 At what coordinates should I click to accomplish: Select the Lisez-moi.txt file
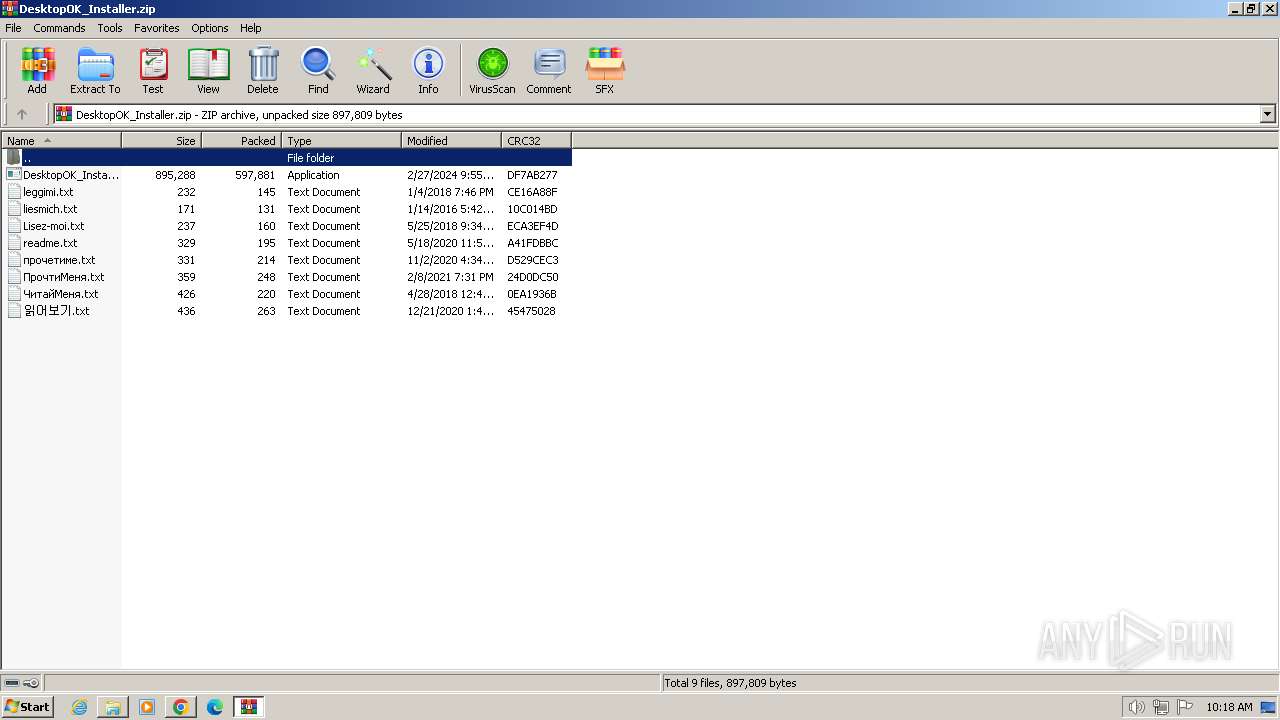pyautogui.click(x=287, y=226)
